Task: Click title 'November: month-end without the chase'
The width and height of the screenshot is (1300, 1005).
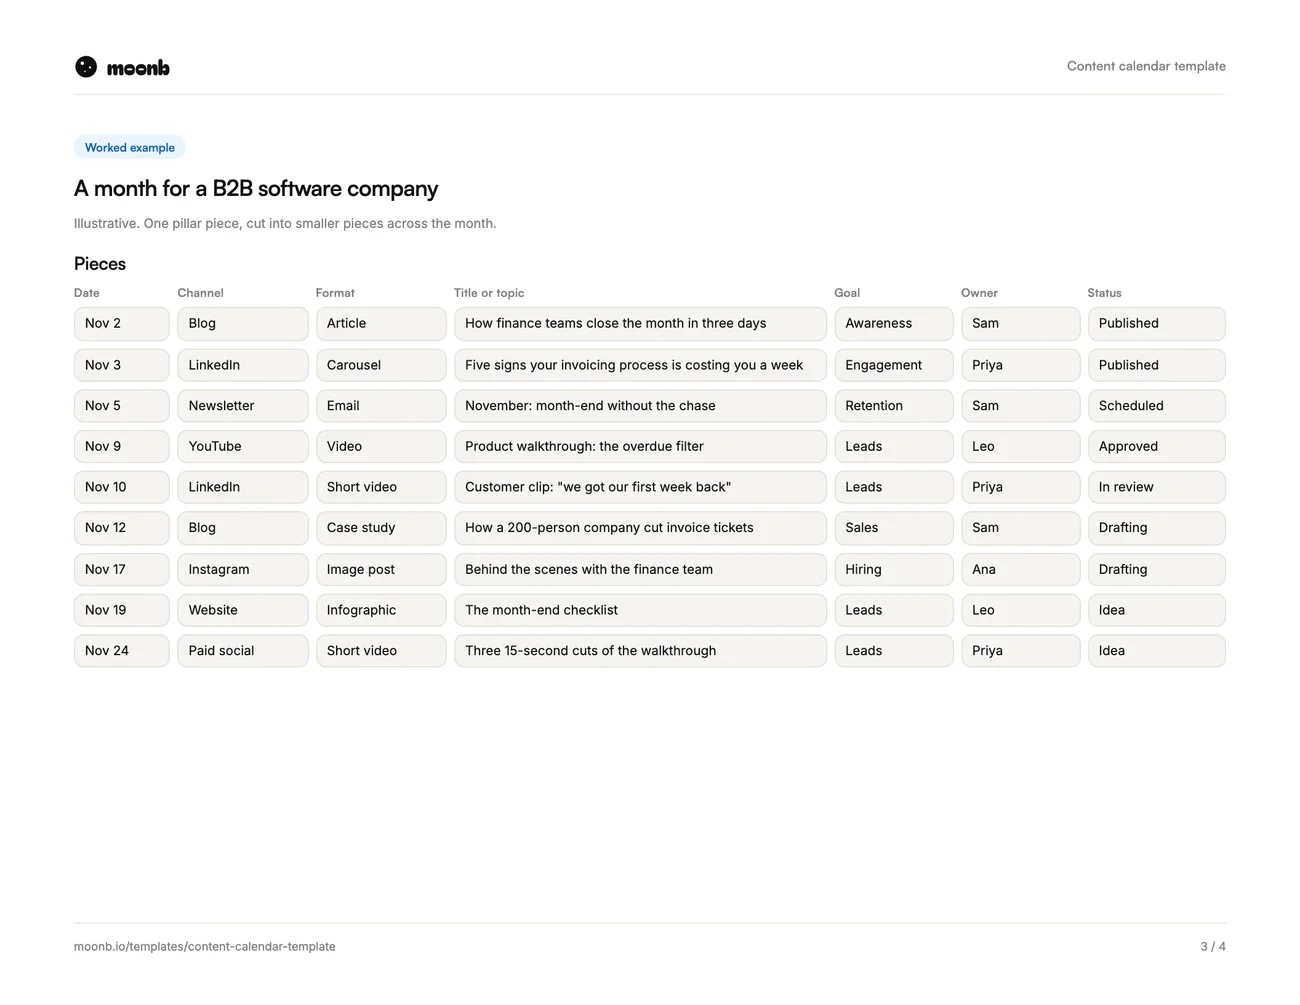Action: coord(640,406)
